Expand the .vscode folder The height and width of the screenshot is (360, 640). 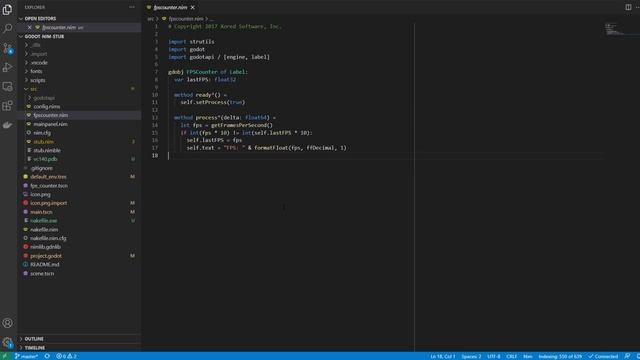(39, 62)
